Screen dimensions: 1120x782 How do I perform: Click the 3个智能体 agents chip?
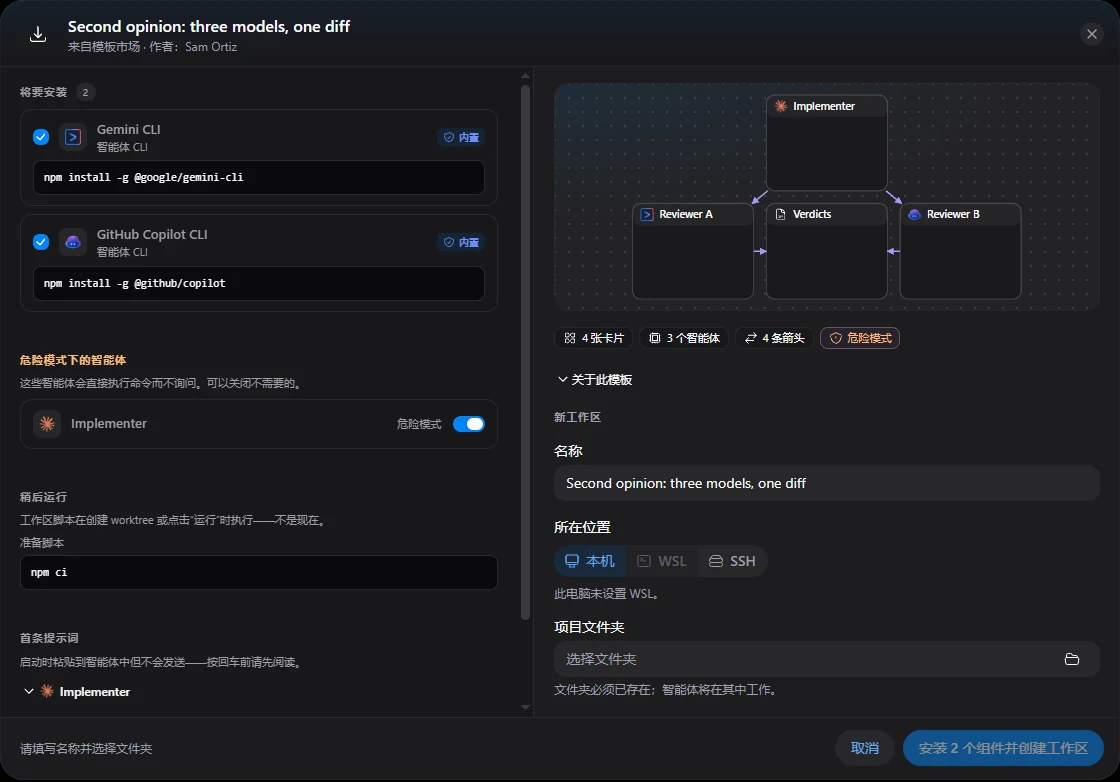(x=684, y=338)
